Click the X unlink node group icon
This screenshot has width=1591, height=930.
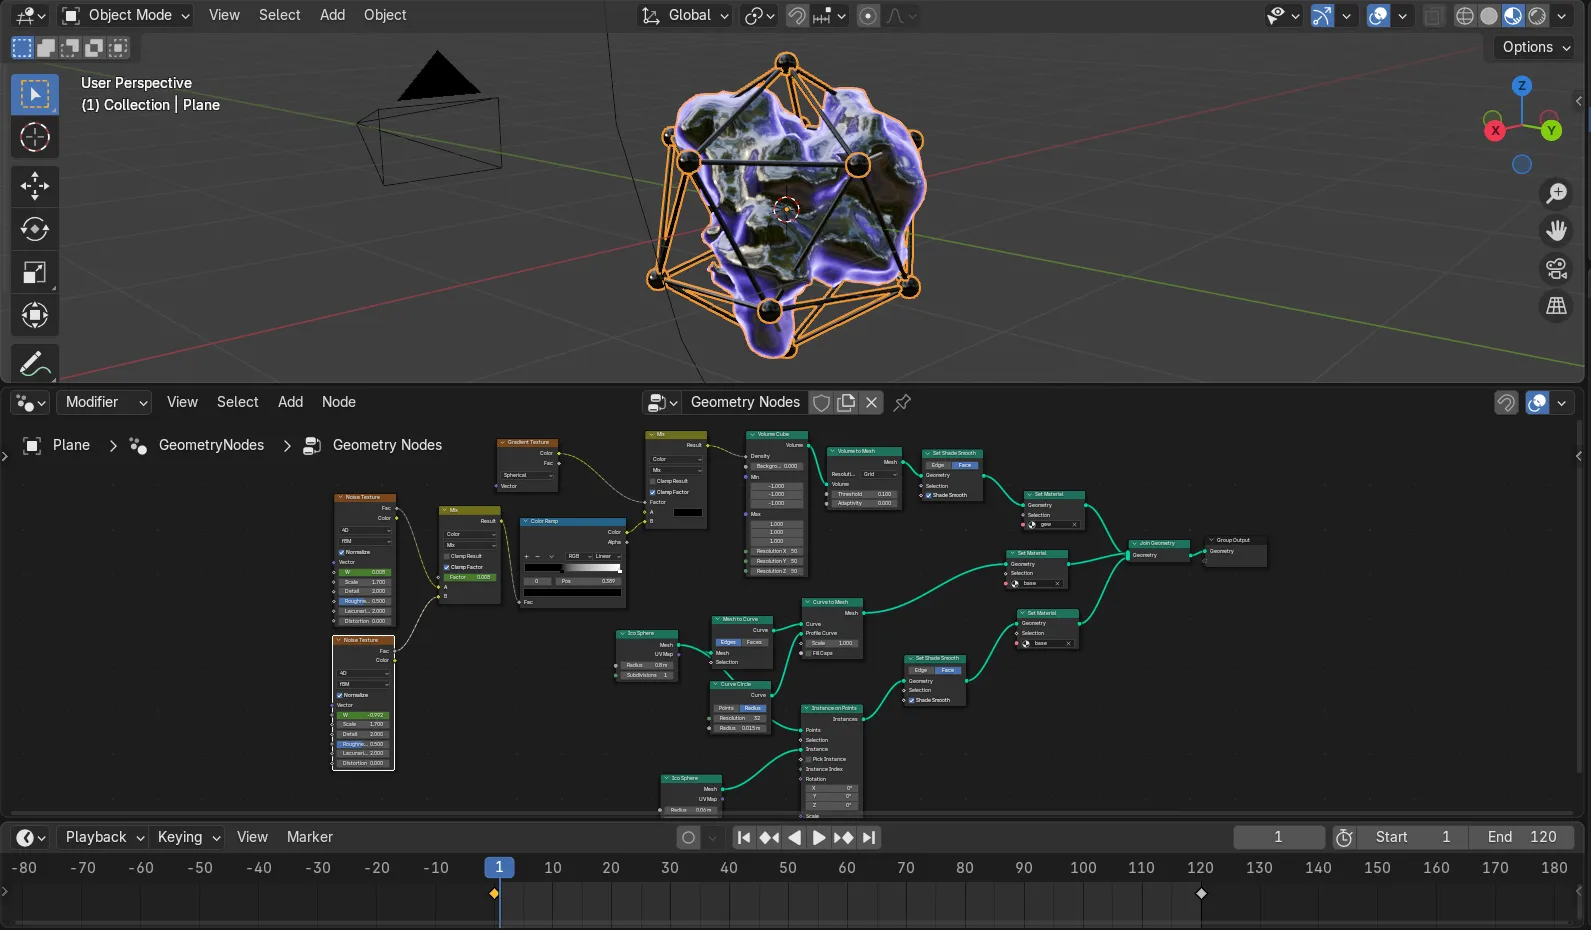click(x=872, y=402)
